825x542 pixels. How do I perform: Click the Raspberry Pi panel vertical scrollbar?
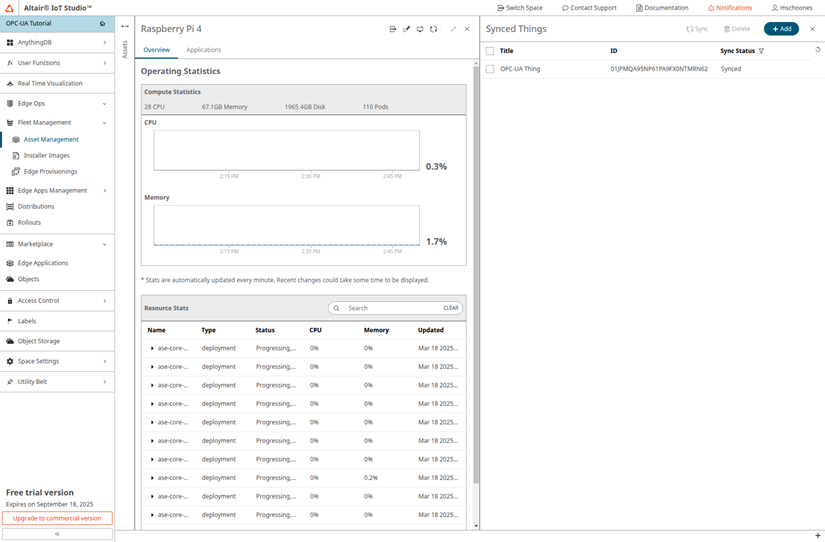[x=476, y=274]
